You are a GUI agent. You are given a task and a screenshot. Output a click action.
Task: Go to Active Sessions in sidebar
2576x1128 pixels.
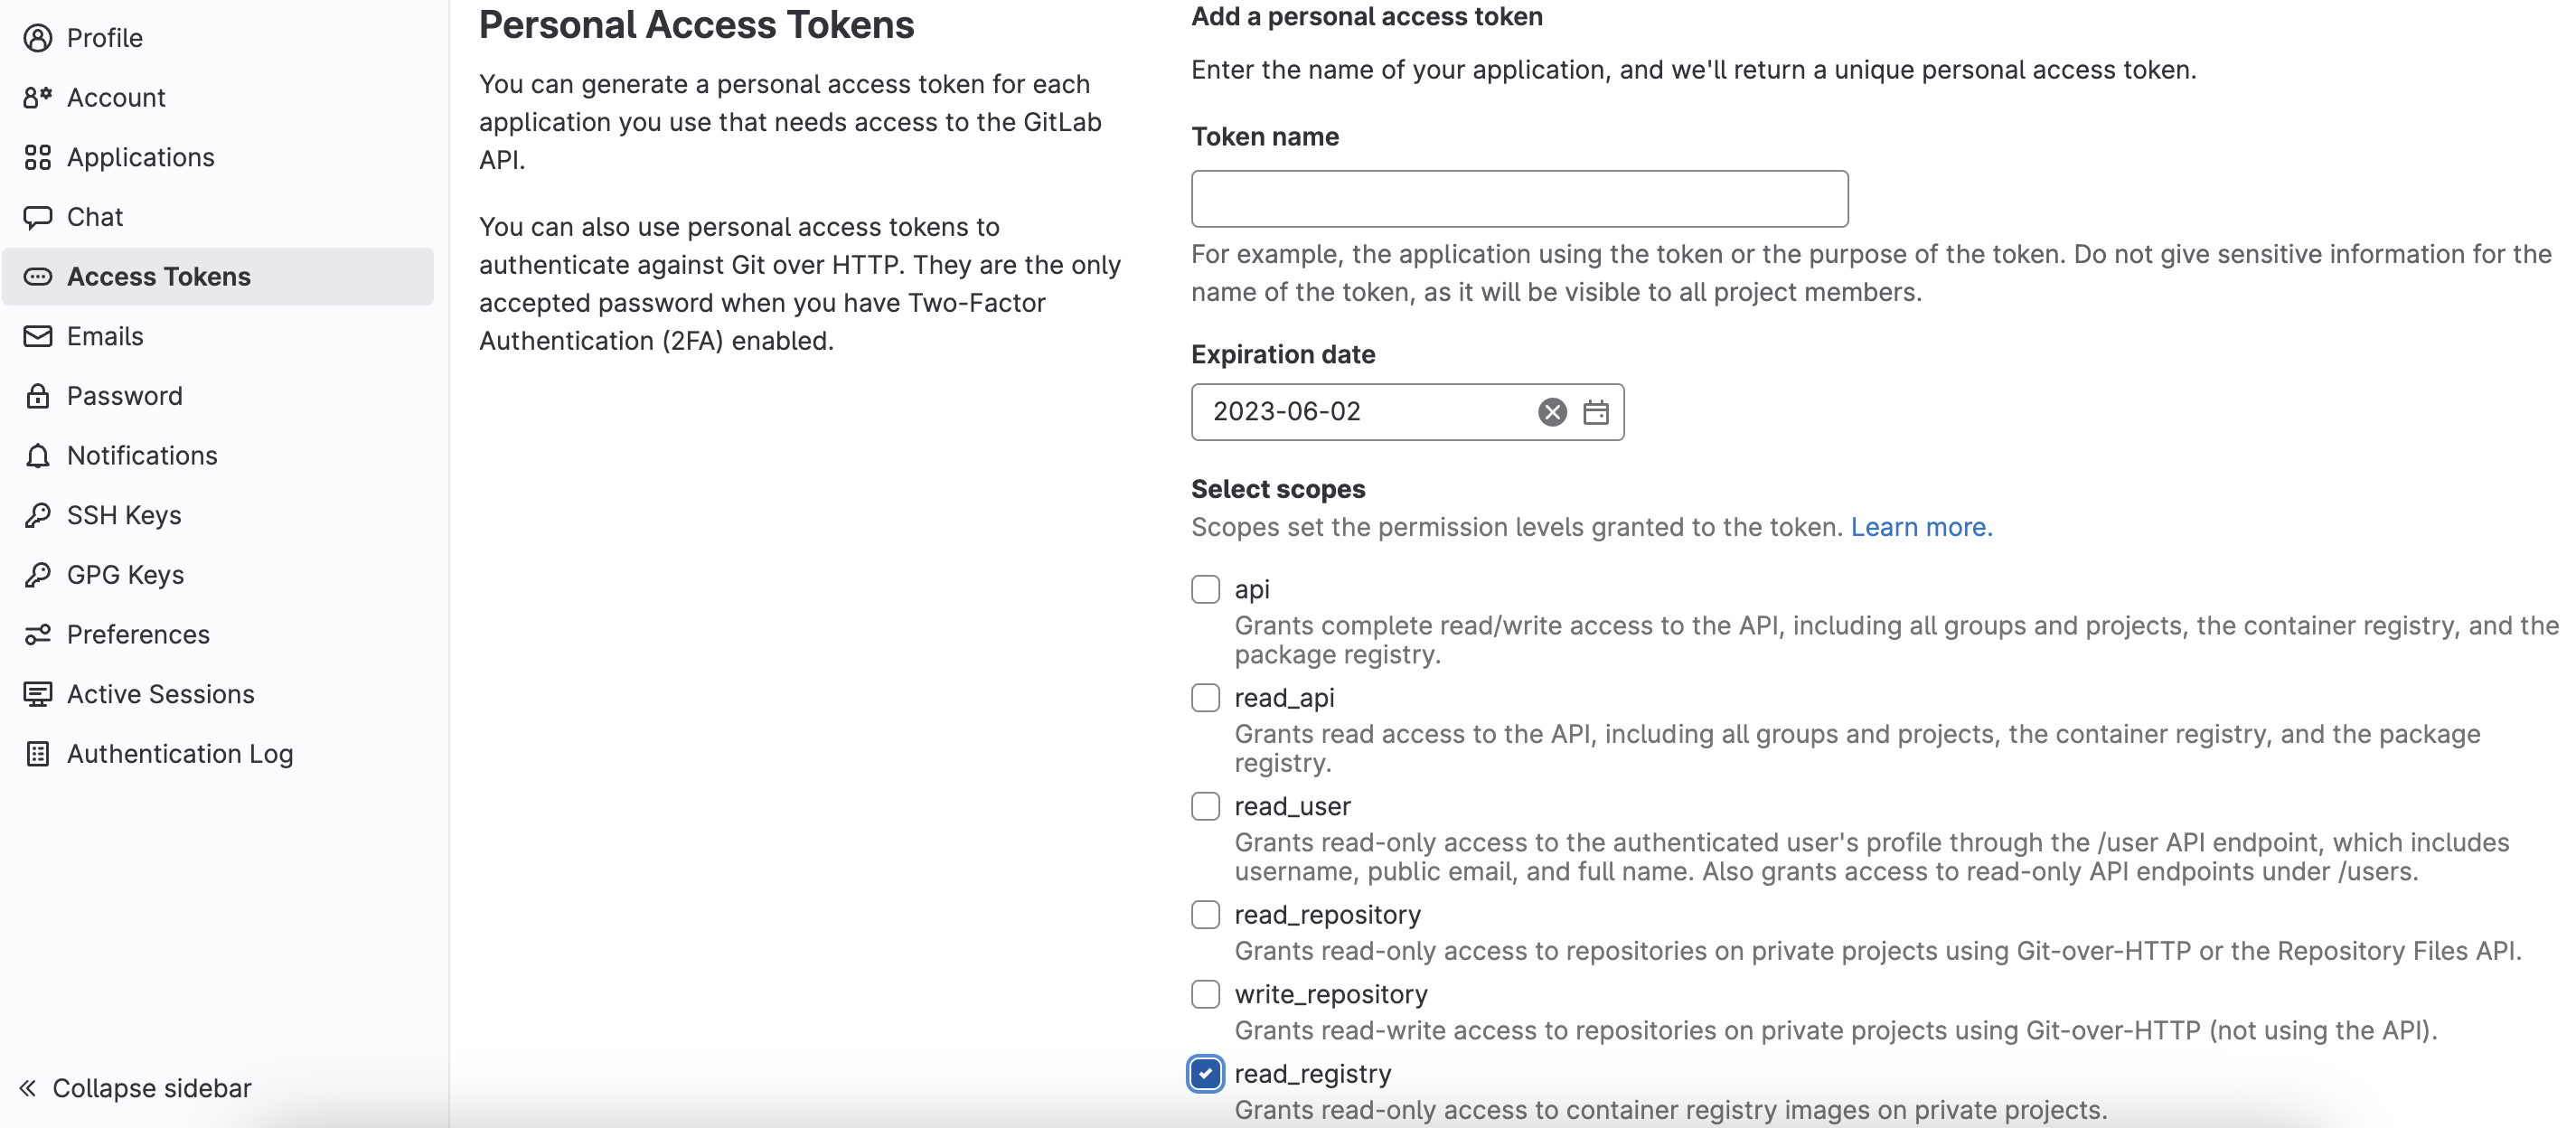click(x=160, y=694)
